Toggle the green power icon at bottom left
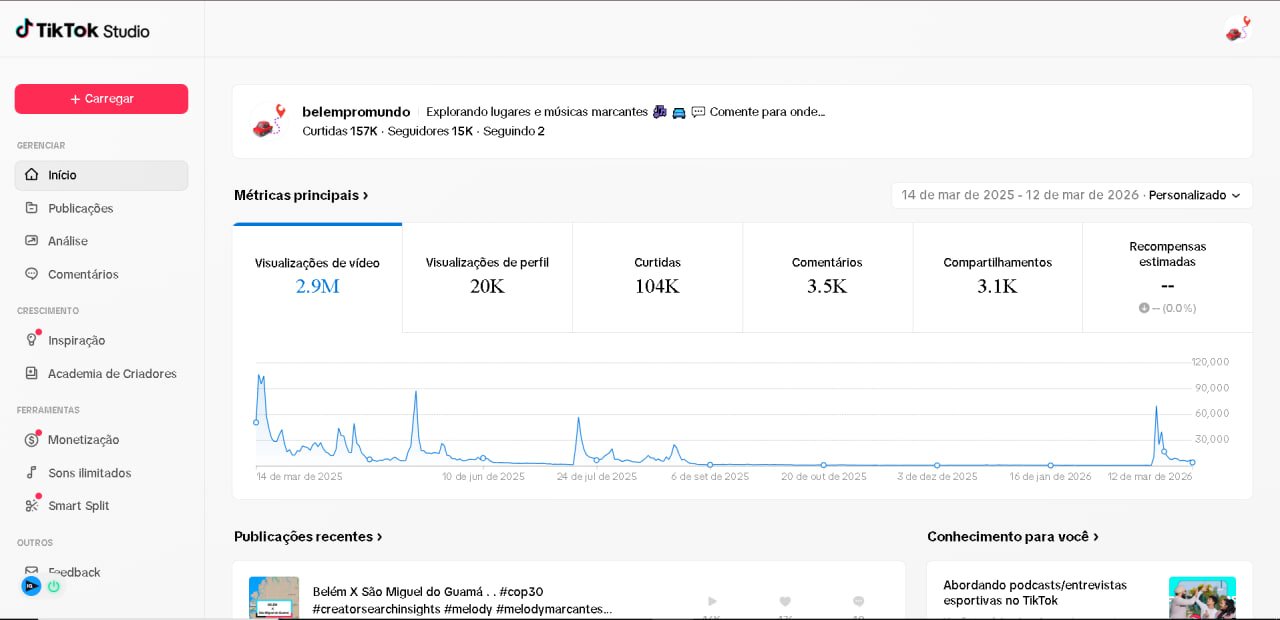Image resolution: width=1280 pixels, height=620 pixels. click(54, 586)
